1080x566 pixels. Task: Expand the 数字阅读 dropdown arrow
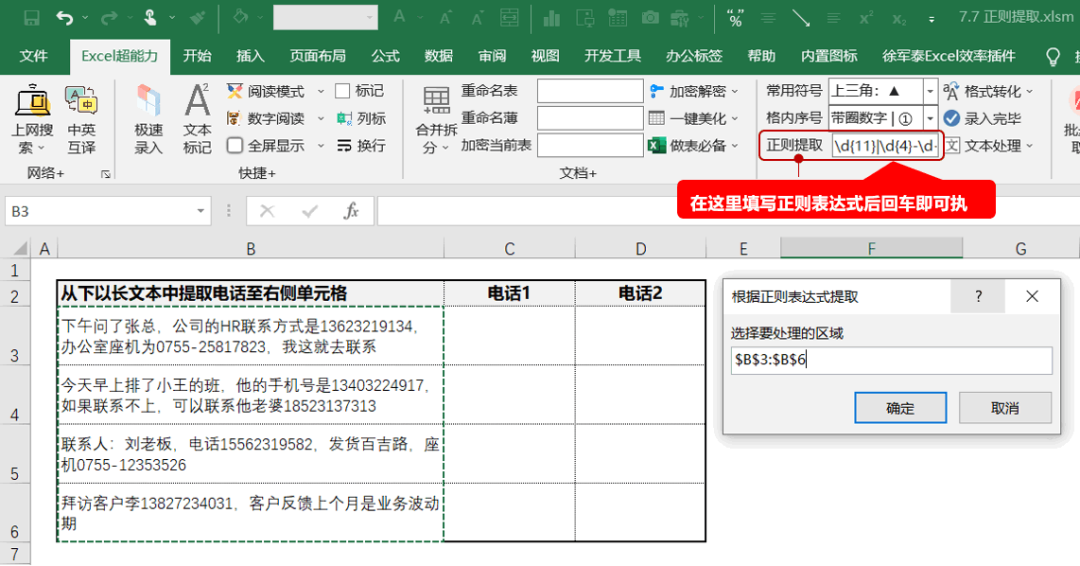(x=320, y=118)
